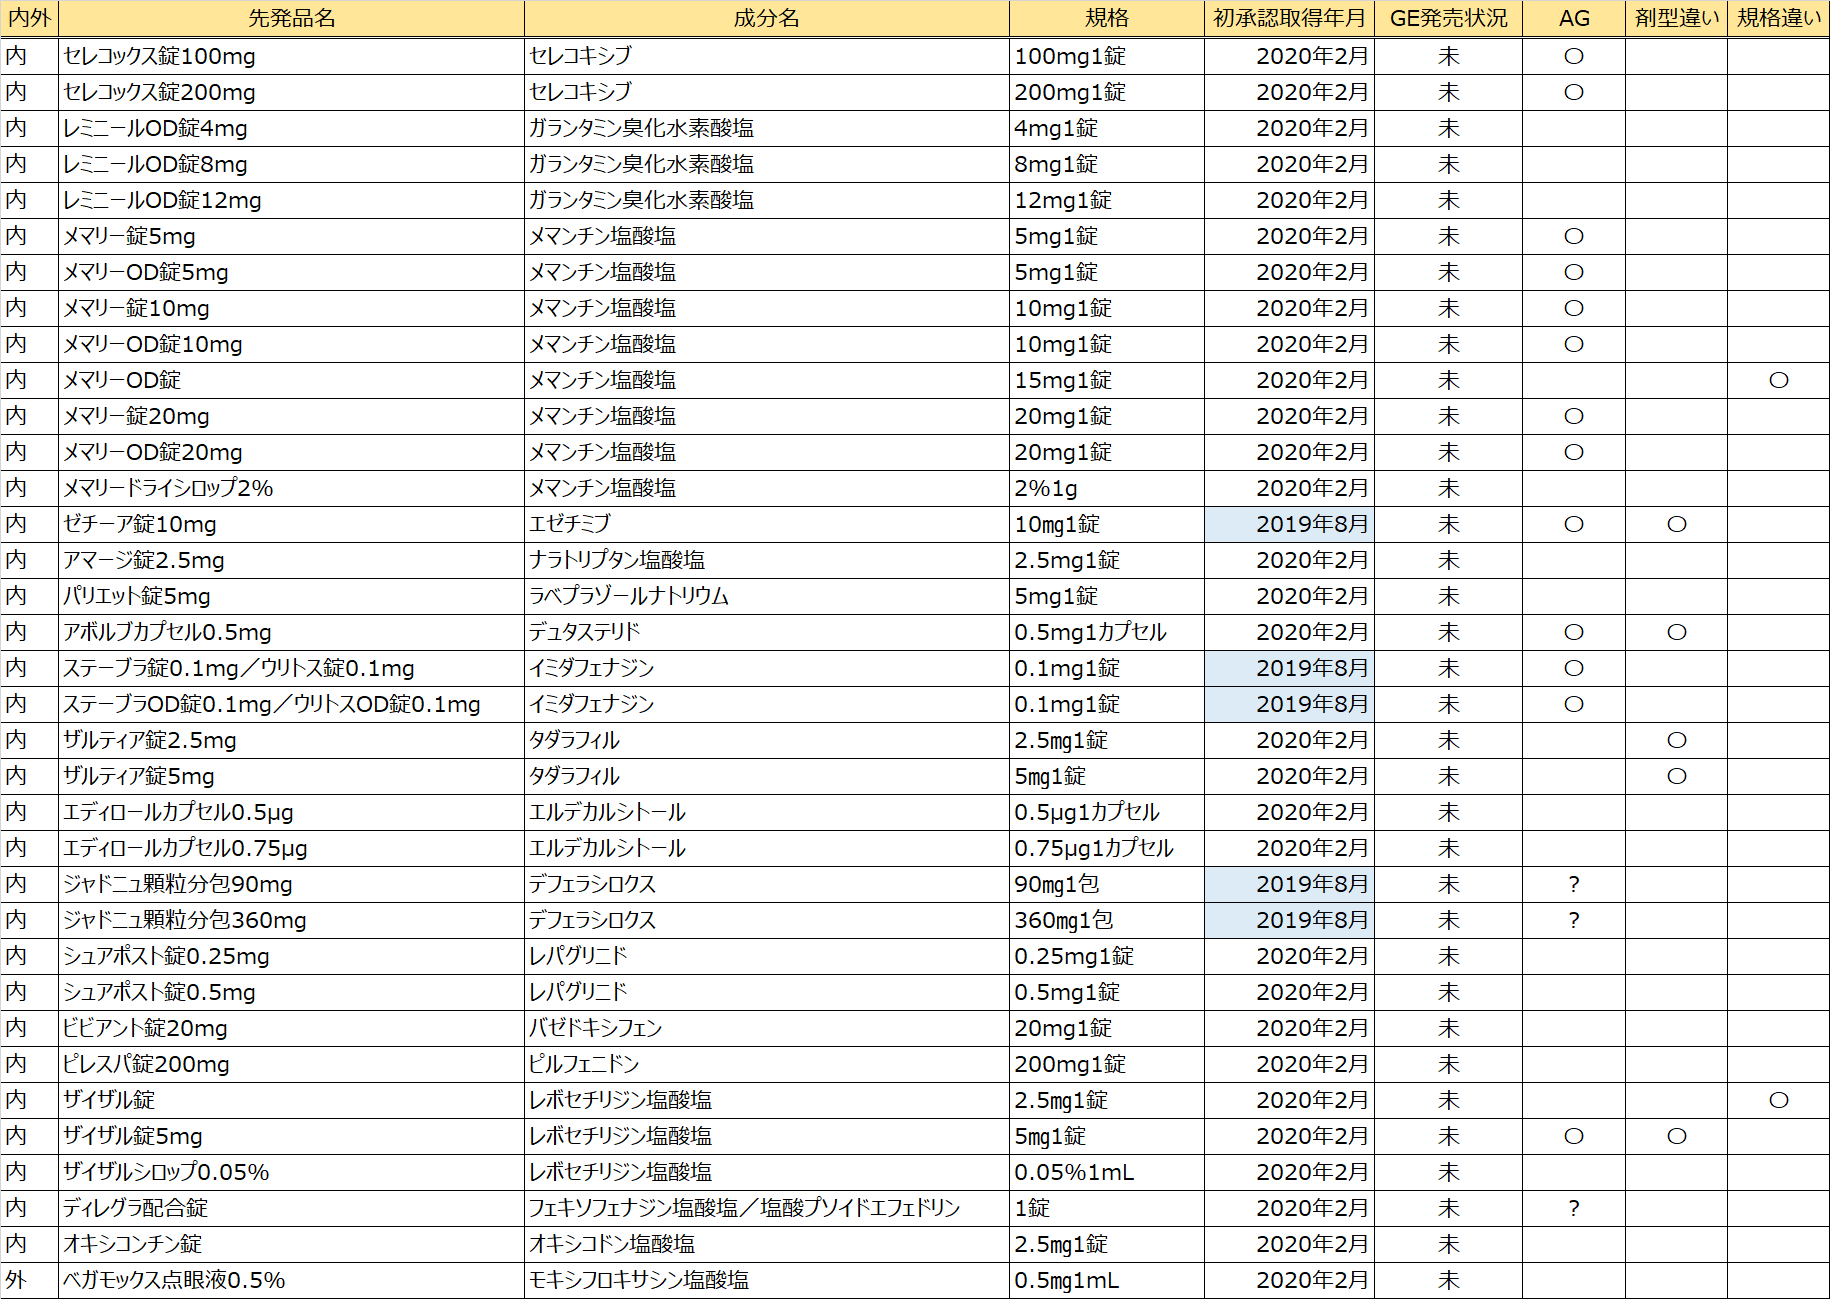Click the バゼドキシフェン cell
Viewport: 1830px width, 1299px height.
pyautogui.click(x=766, y=1028)
